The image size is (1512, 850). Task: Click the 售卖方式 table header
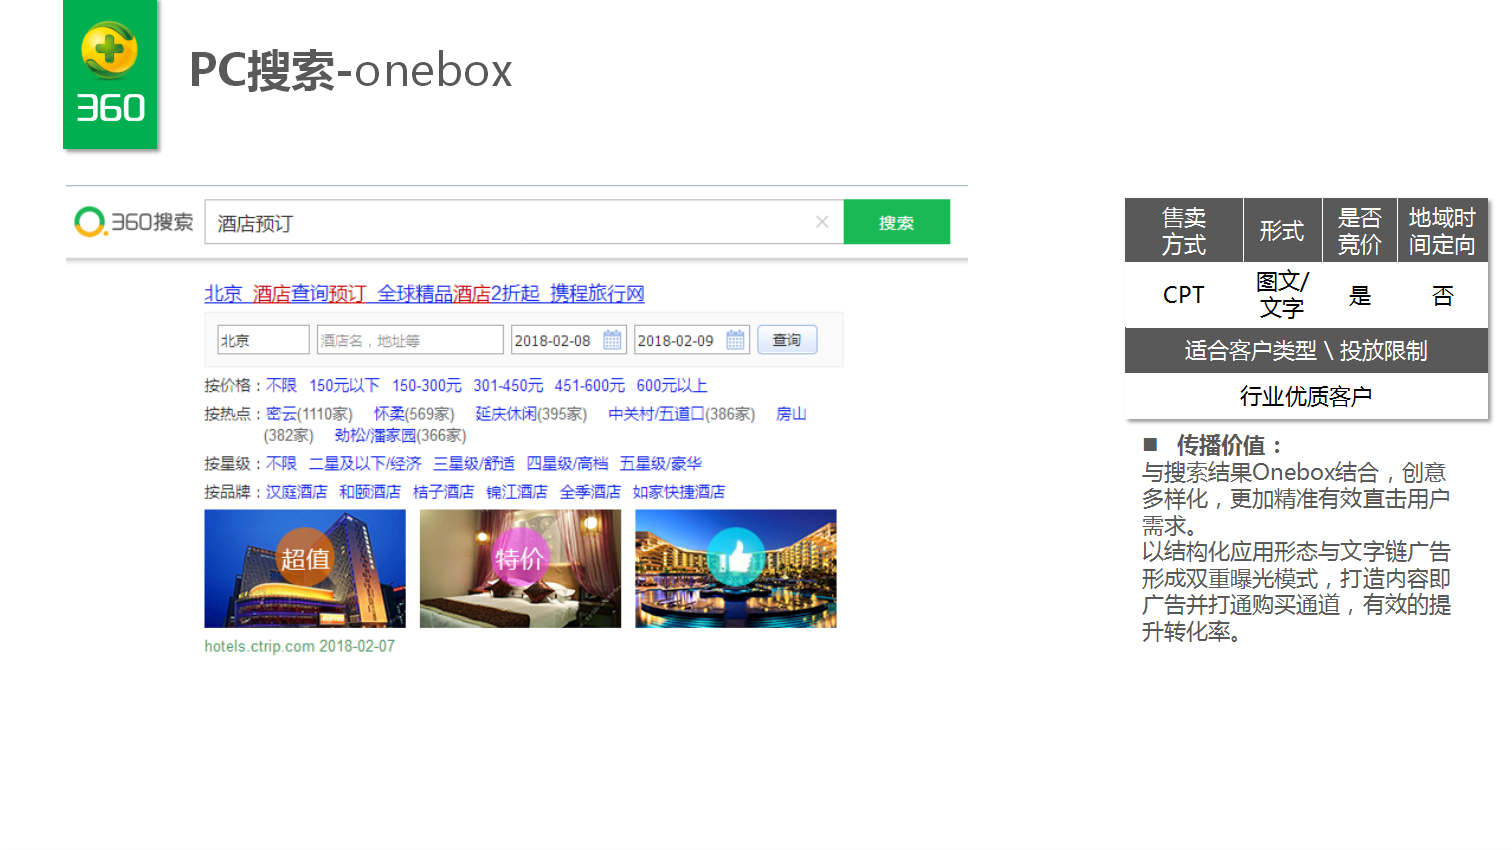click(x=1184, y=231)
